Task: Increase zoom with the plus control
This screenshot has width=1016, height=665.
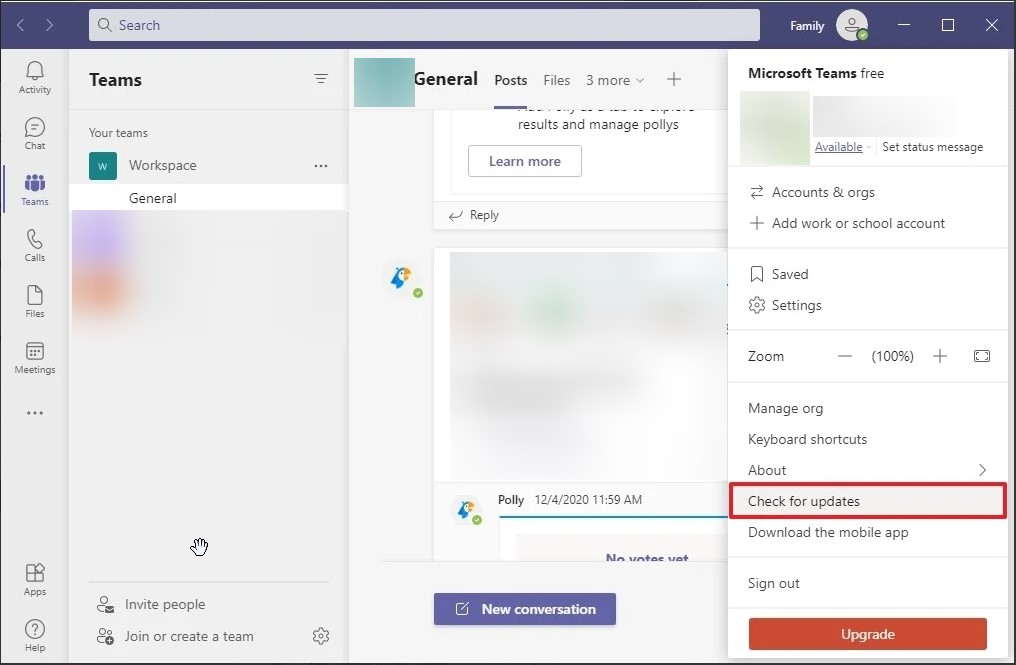Action: point(939,356)
